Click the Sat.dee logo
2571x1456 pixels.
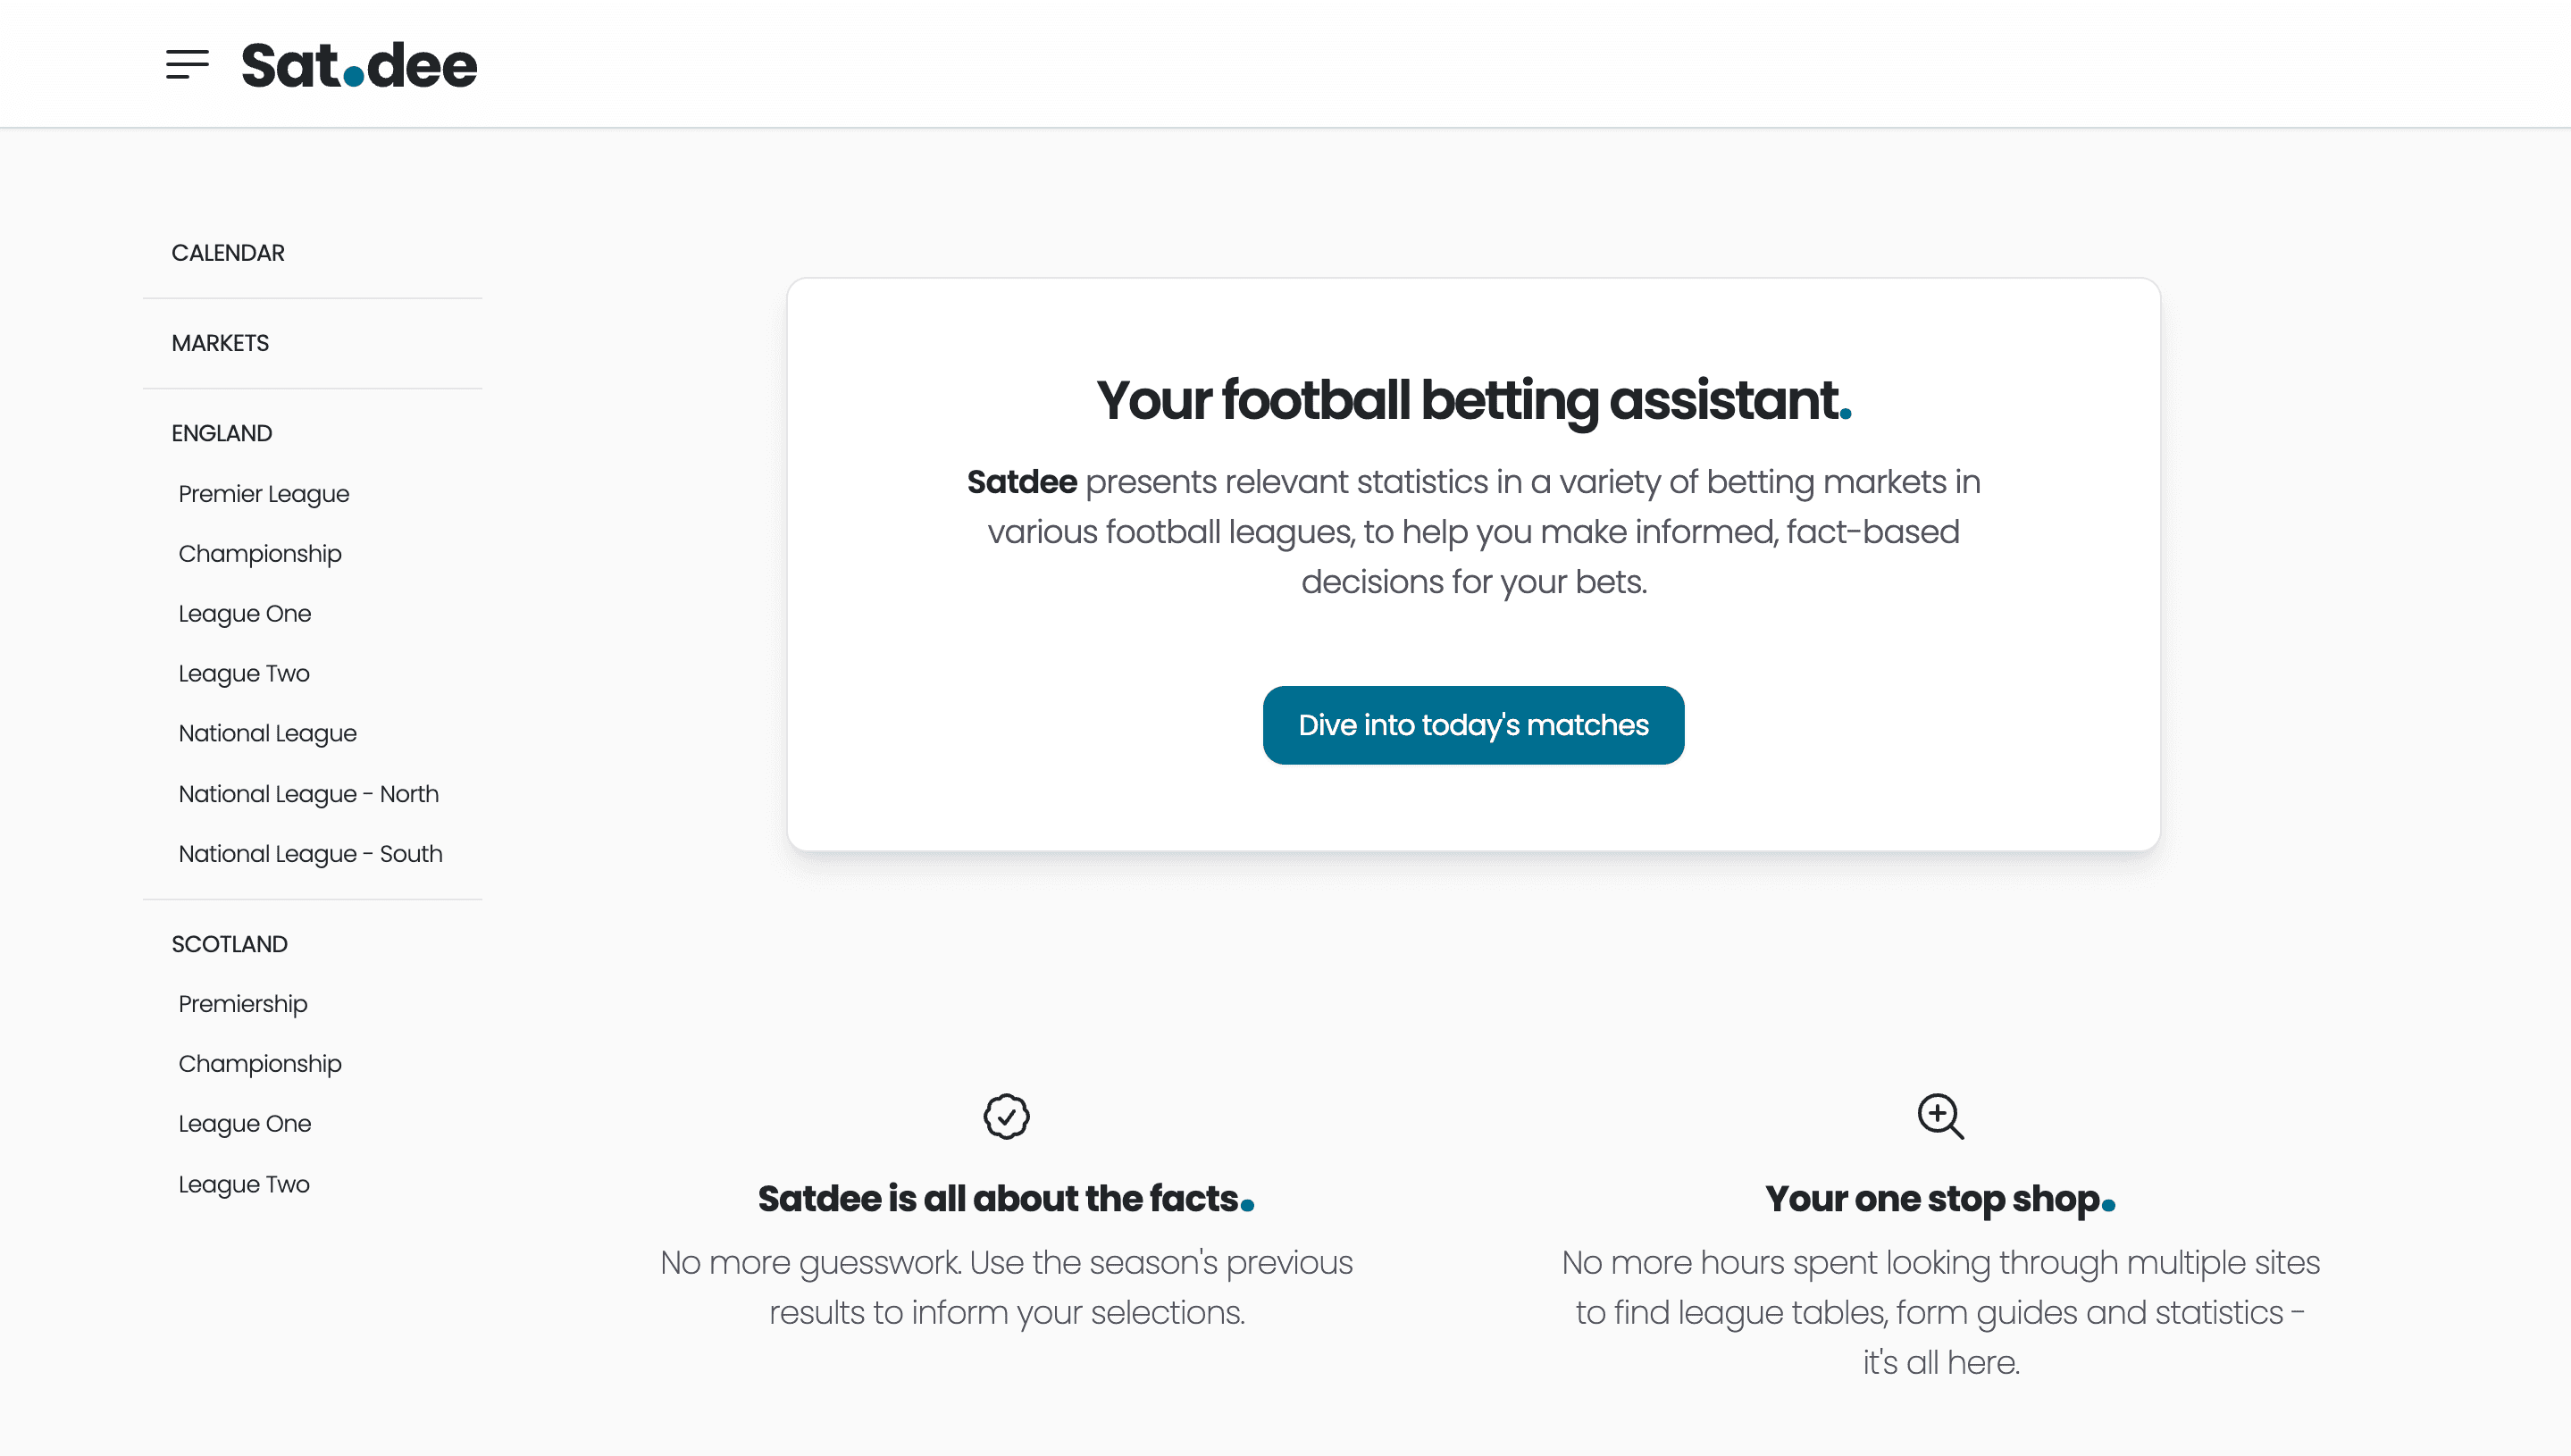pos(359,66)
